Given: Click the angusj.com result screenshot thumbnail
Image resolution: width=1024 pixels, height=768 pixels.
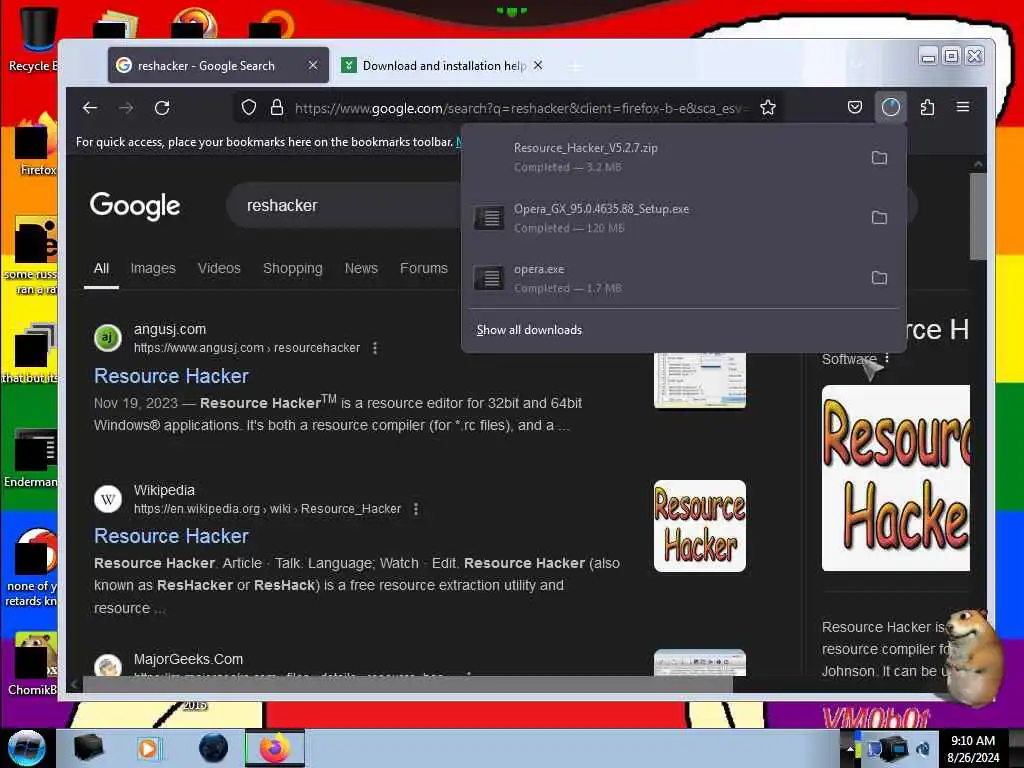Looking at the screenshot, I should [699, 381].
